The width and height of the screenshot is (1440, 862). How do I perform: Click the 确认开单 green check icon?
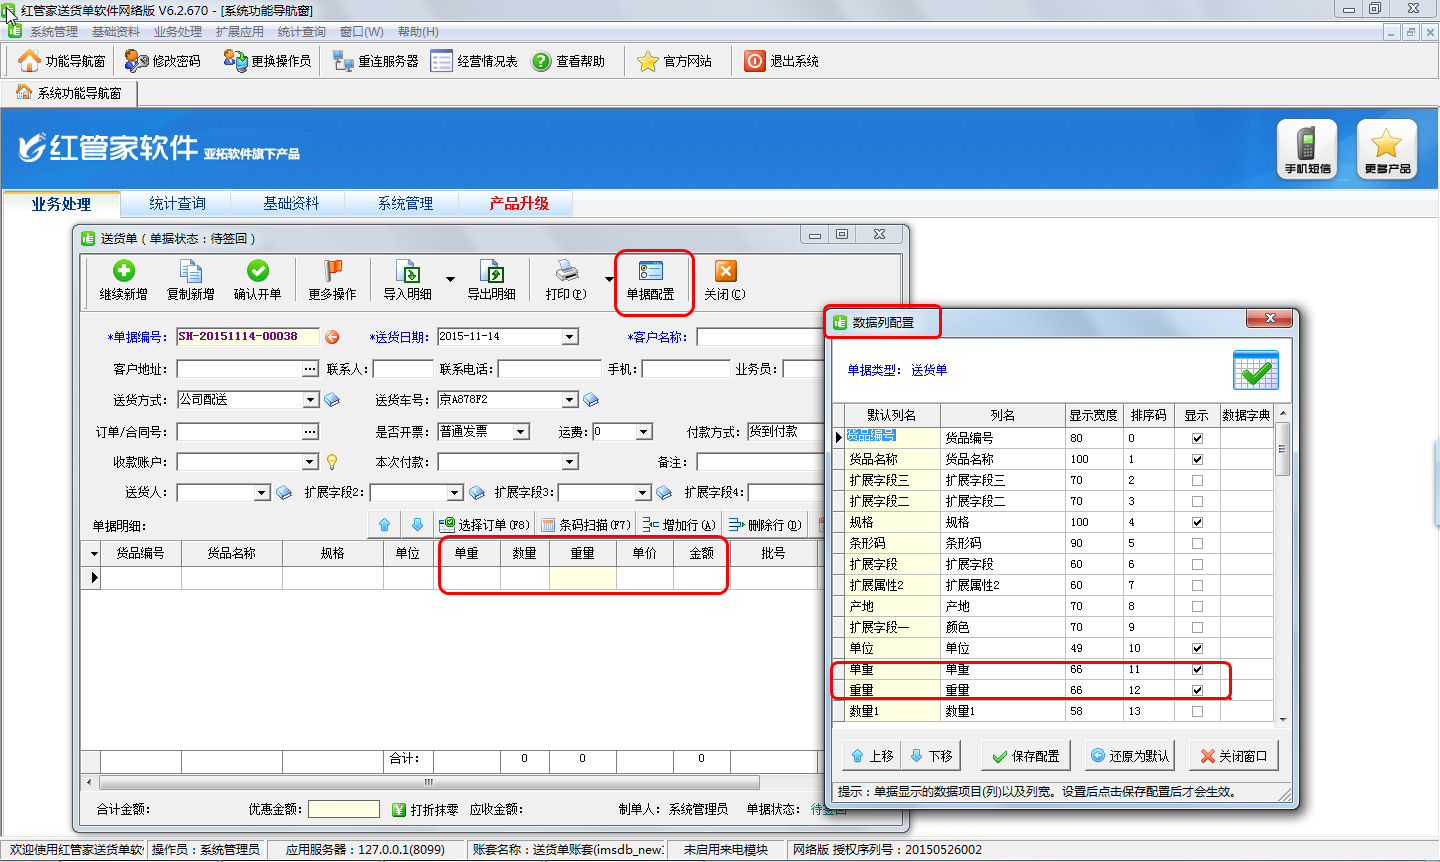click(257, 271)
